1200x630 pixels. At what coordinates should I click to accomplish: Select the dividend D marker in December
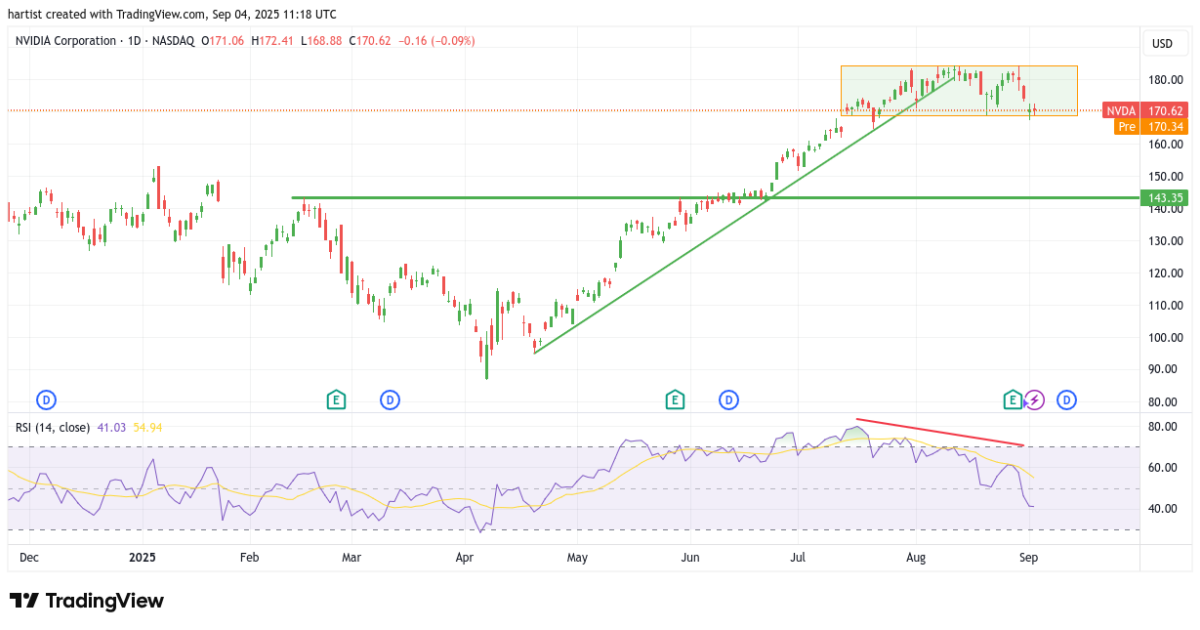point(44,399)
